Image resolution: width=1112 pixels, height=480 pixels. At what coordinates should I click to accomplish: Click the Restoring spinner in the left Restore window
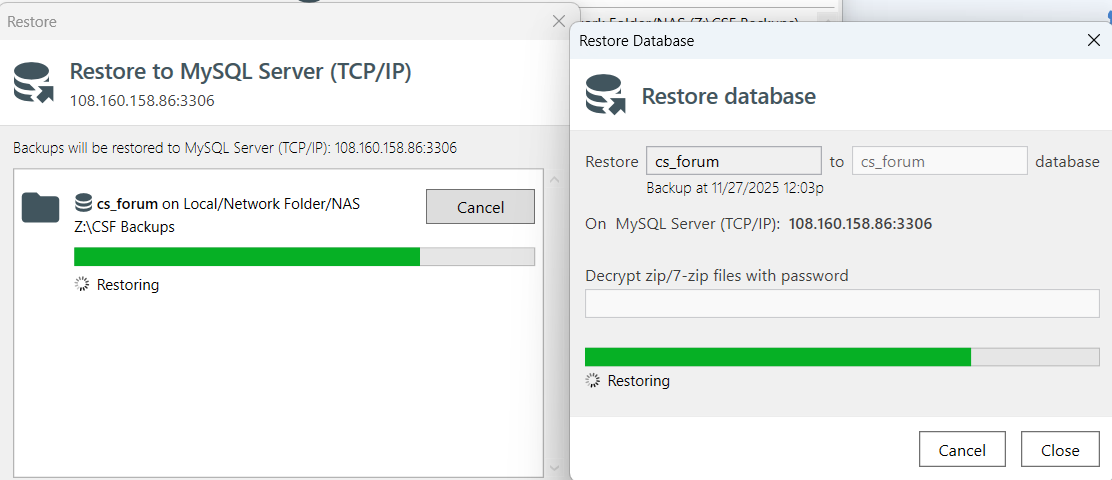(x=82, y=285)
